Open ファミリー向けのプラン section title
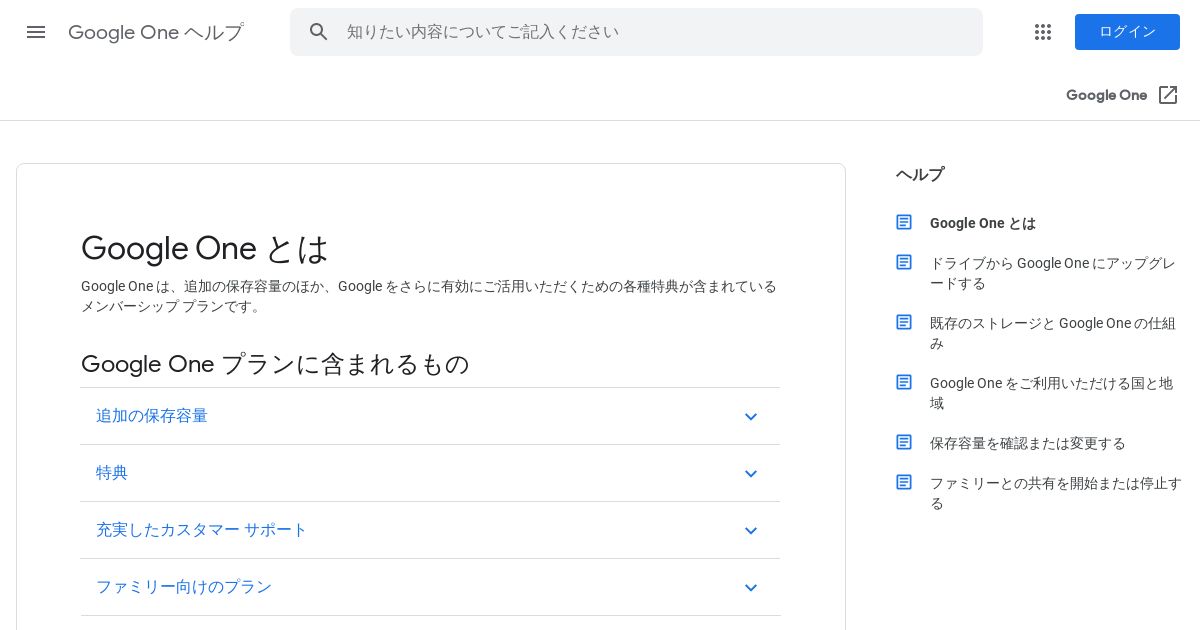Viewport: 1200px width, 630px height. point(184,587)
